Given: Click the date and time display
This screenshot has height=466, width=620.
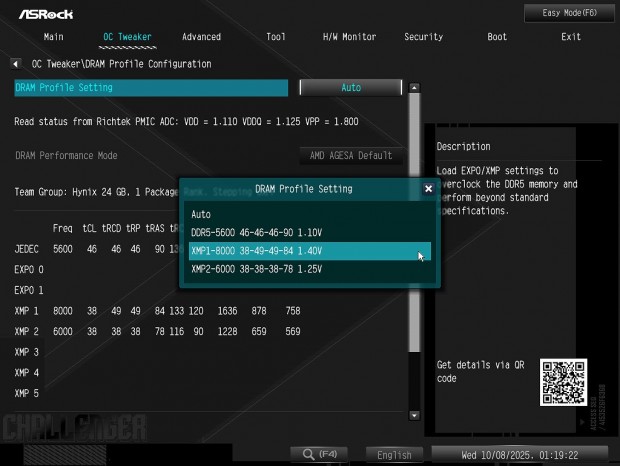Looking at the screenshot, I should pos(520,455).
